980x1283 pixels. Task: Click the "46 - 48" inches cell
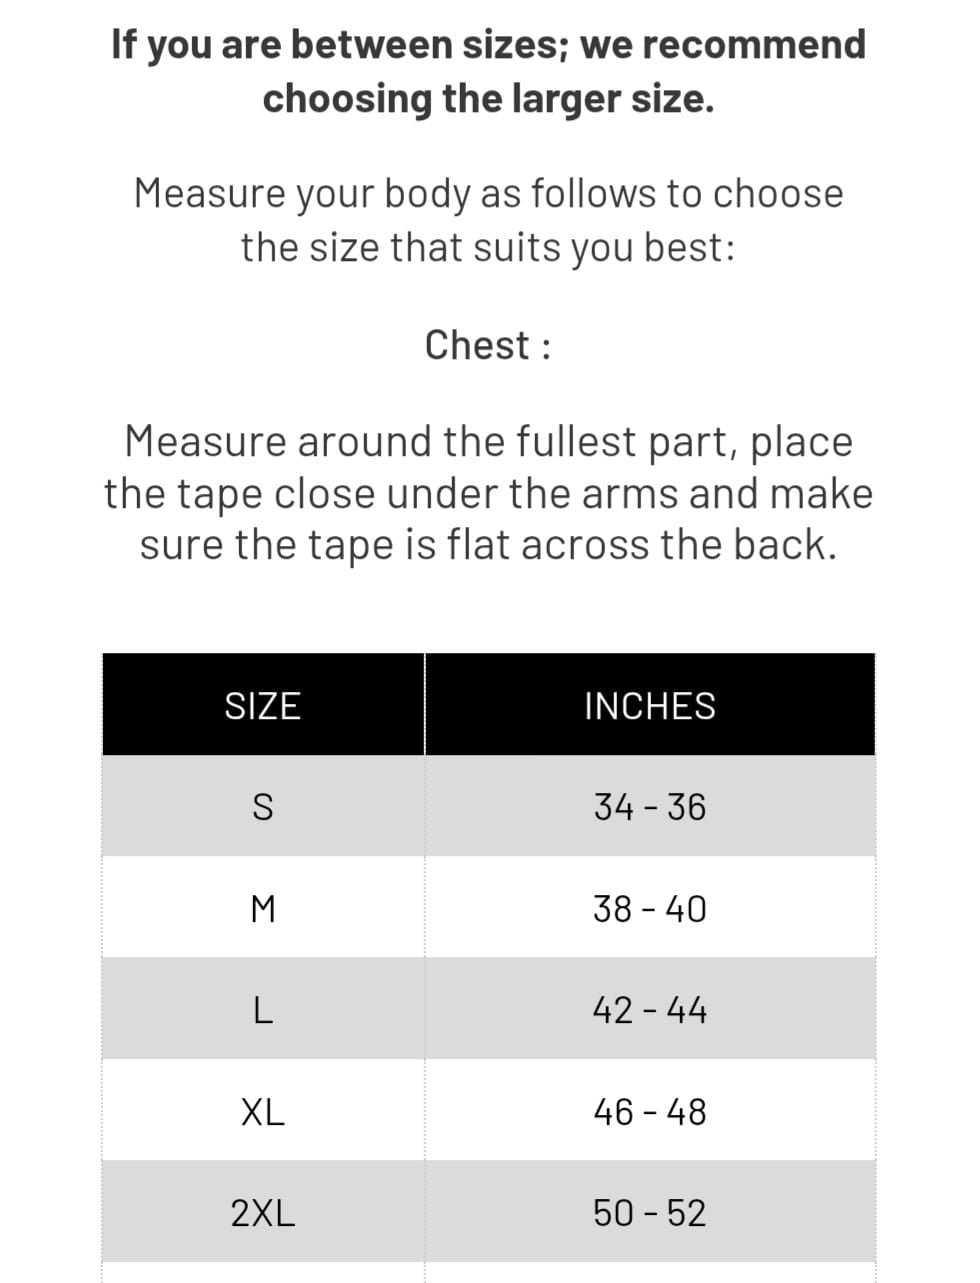coord(650,1112)
